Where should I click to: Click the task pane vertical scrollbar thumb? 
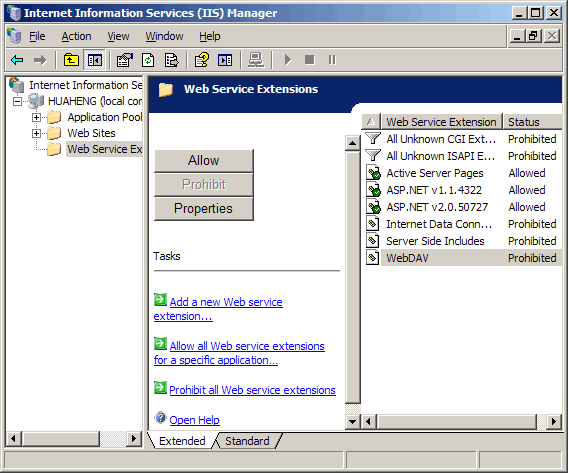click(x=352, y=277)
